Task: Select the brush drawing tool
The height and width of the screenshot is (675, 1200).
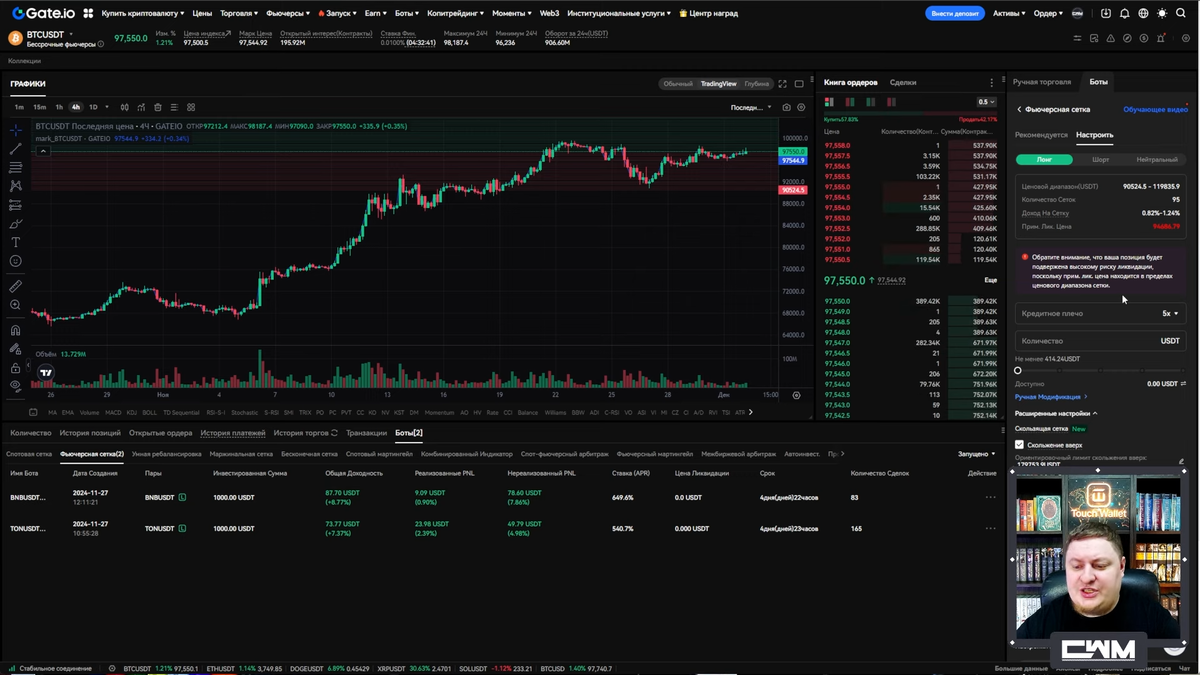Action: (x=15, y=224)
